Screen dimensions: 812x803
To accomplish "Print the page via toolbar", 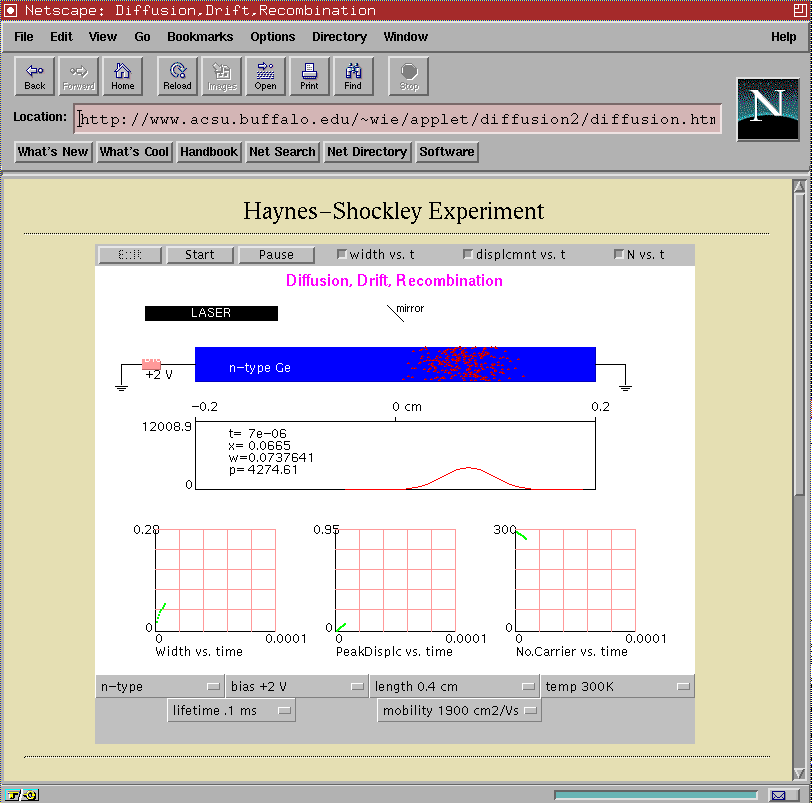I will 309,76.
